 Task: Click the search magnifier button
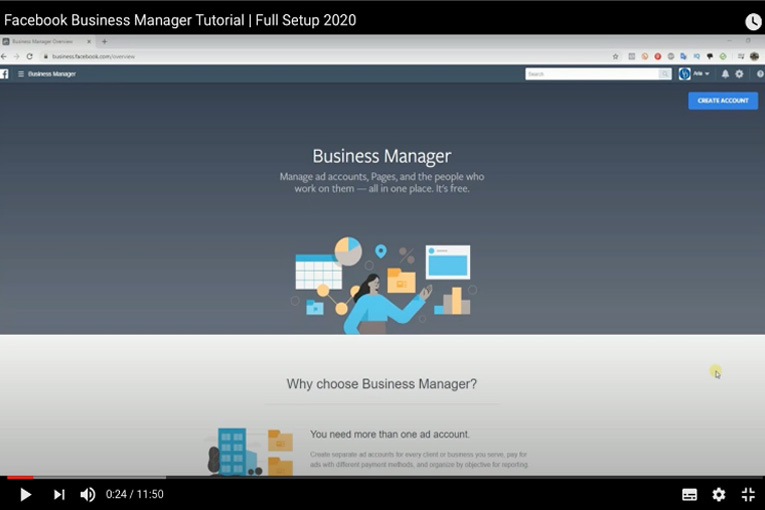click(664, 74)
